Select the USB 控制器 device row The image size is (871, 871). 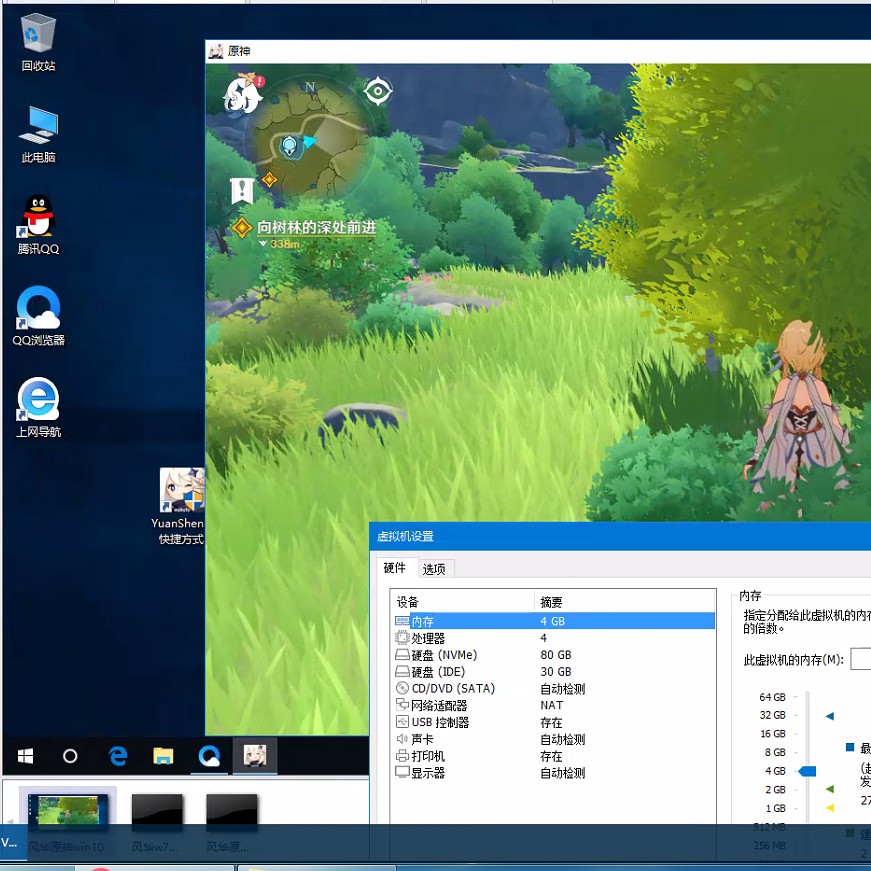(554, 722)
